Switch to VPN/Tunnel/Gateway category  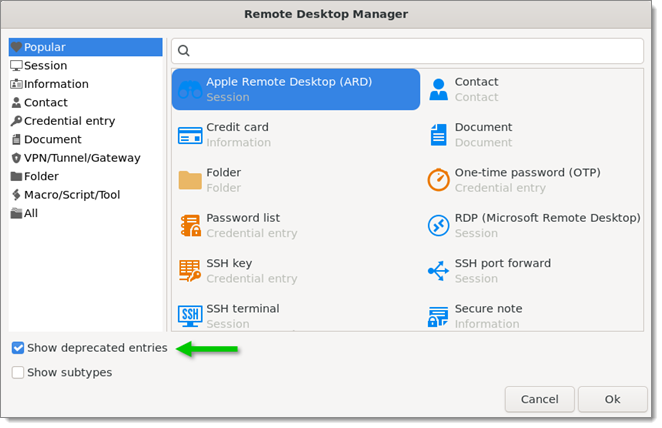pos(81,158)
